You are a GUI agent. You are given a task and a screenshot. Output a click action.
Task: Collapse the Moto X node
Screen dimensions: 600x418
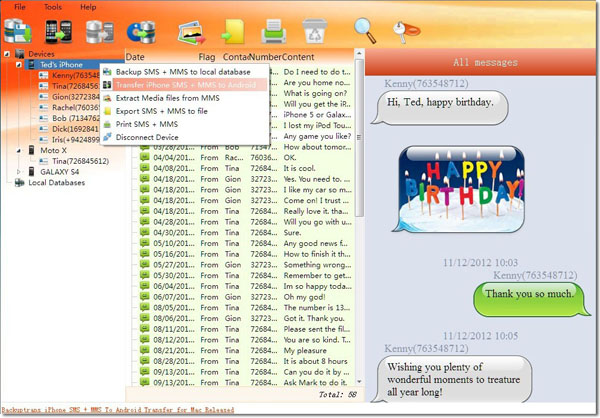pyautogui.click(x=19, y=150)
